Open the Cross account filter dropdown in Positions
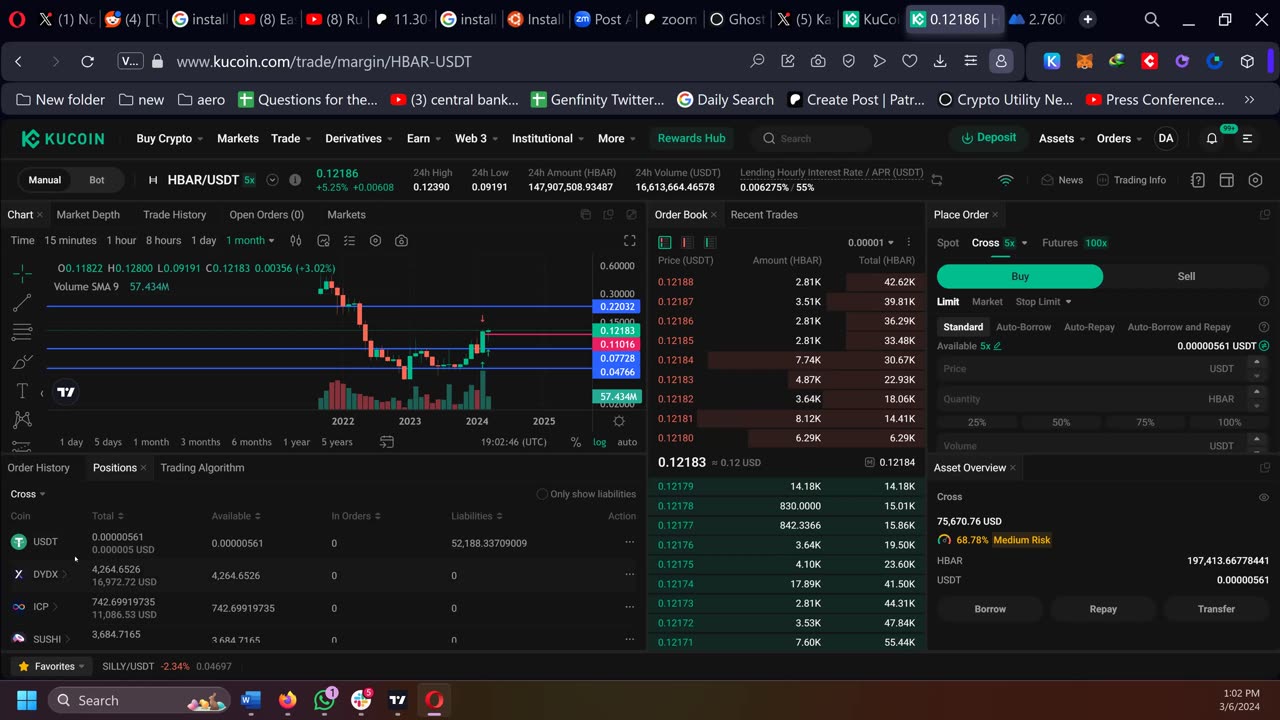Viewport: 1280px width, 720px height. coord(28,494)
